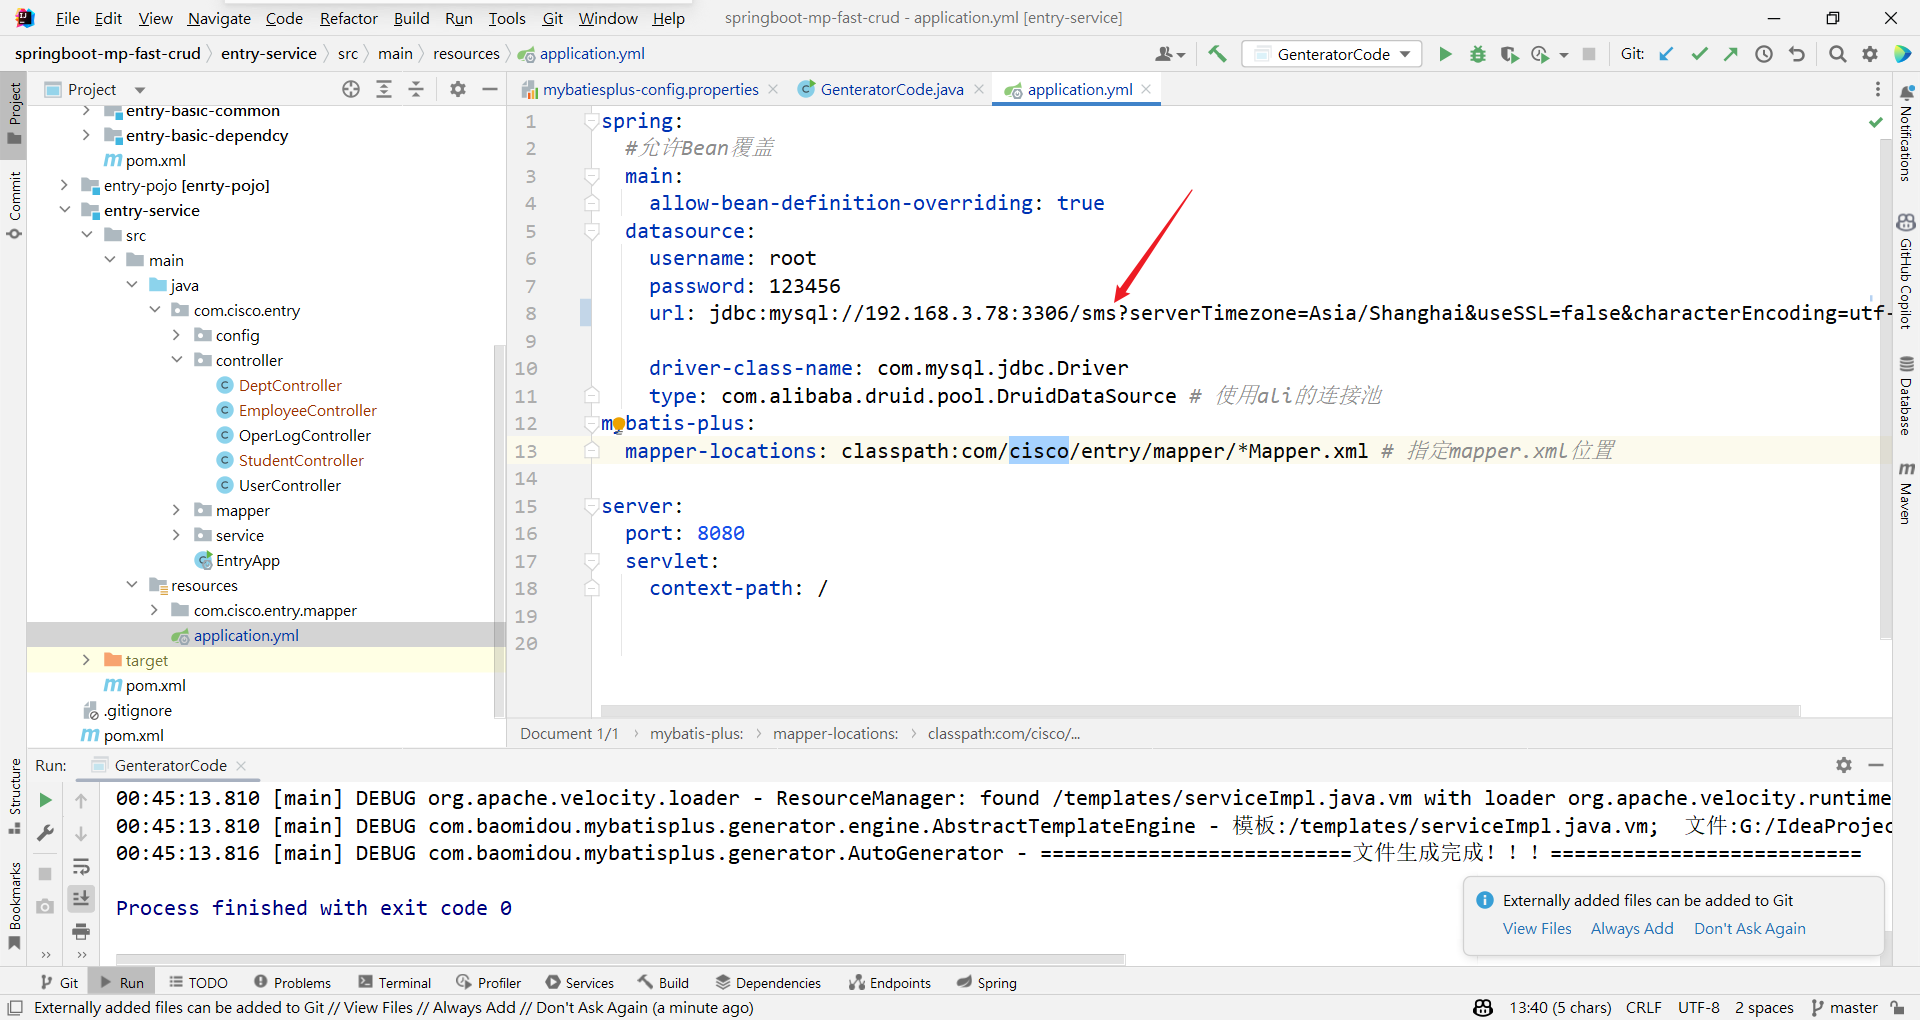Click Always Add in Git notification
Screen dimensions: 1920x1020
coord(1632,928)
